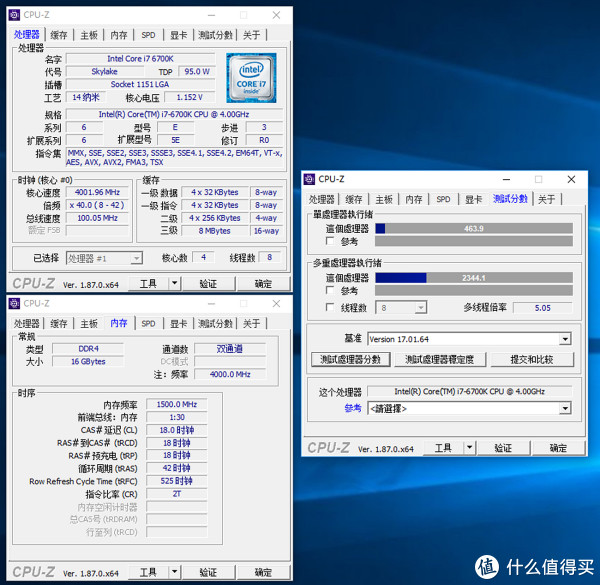The image size is (600, 585).
Task: Select 显卡 tab in memory window
Action: 178,324
